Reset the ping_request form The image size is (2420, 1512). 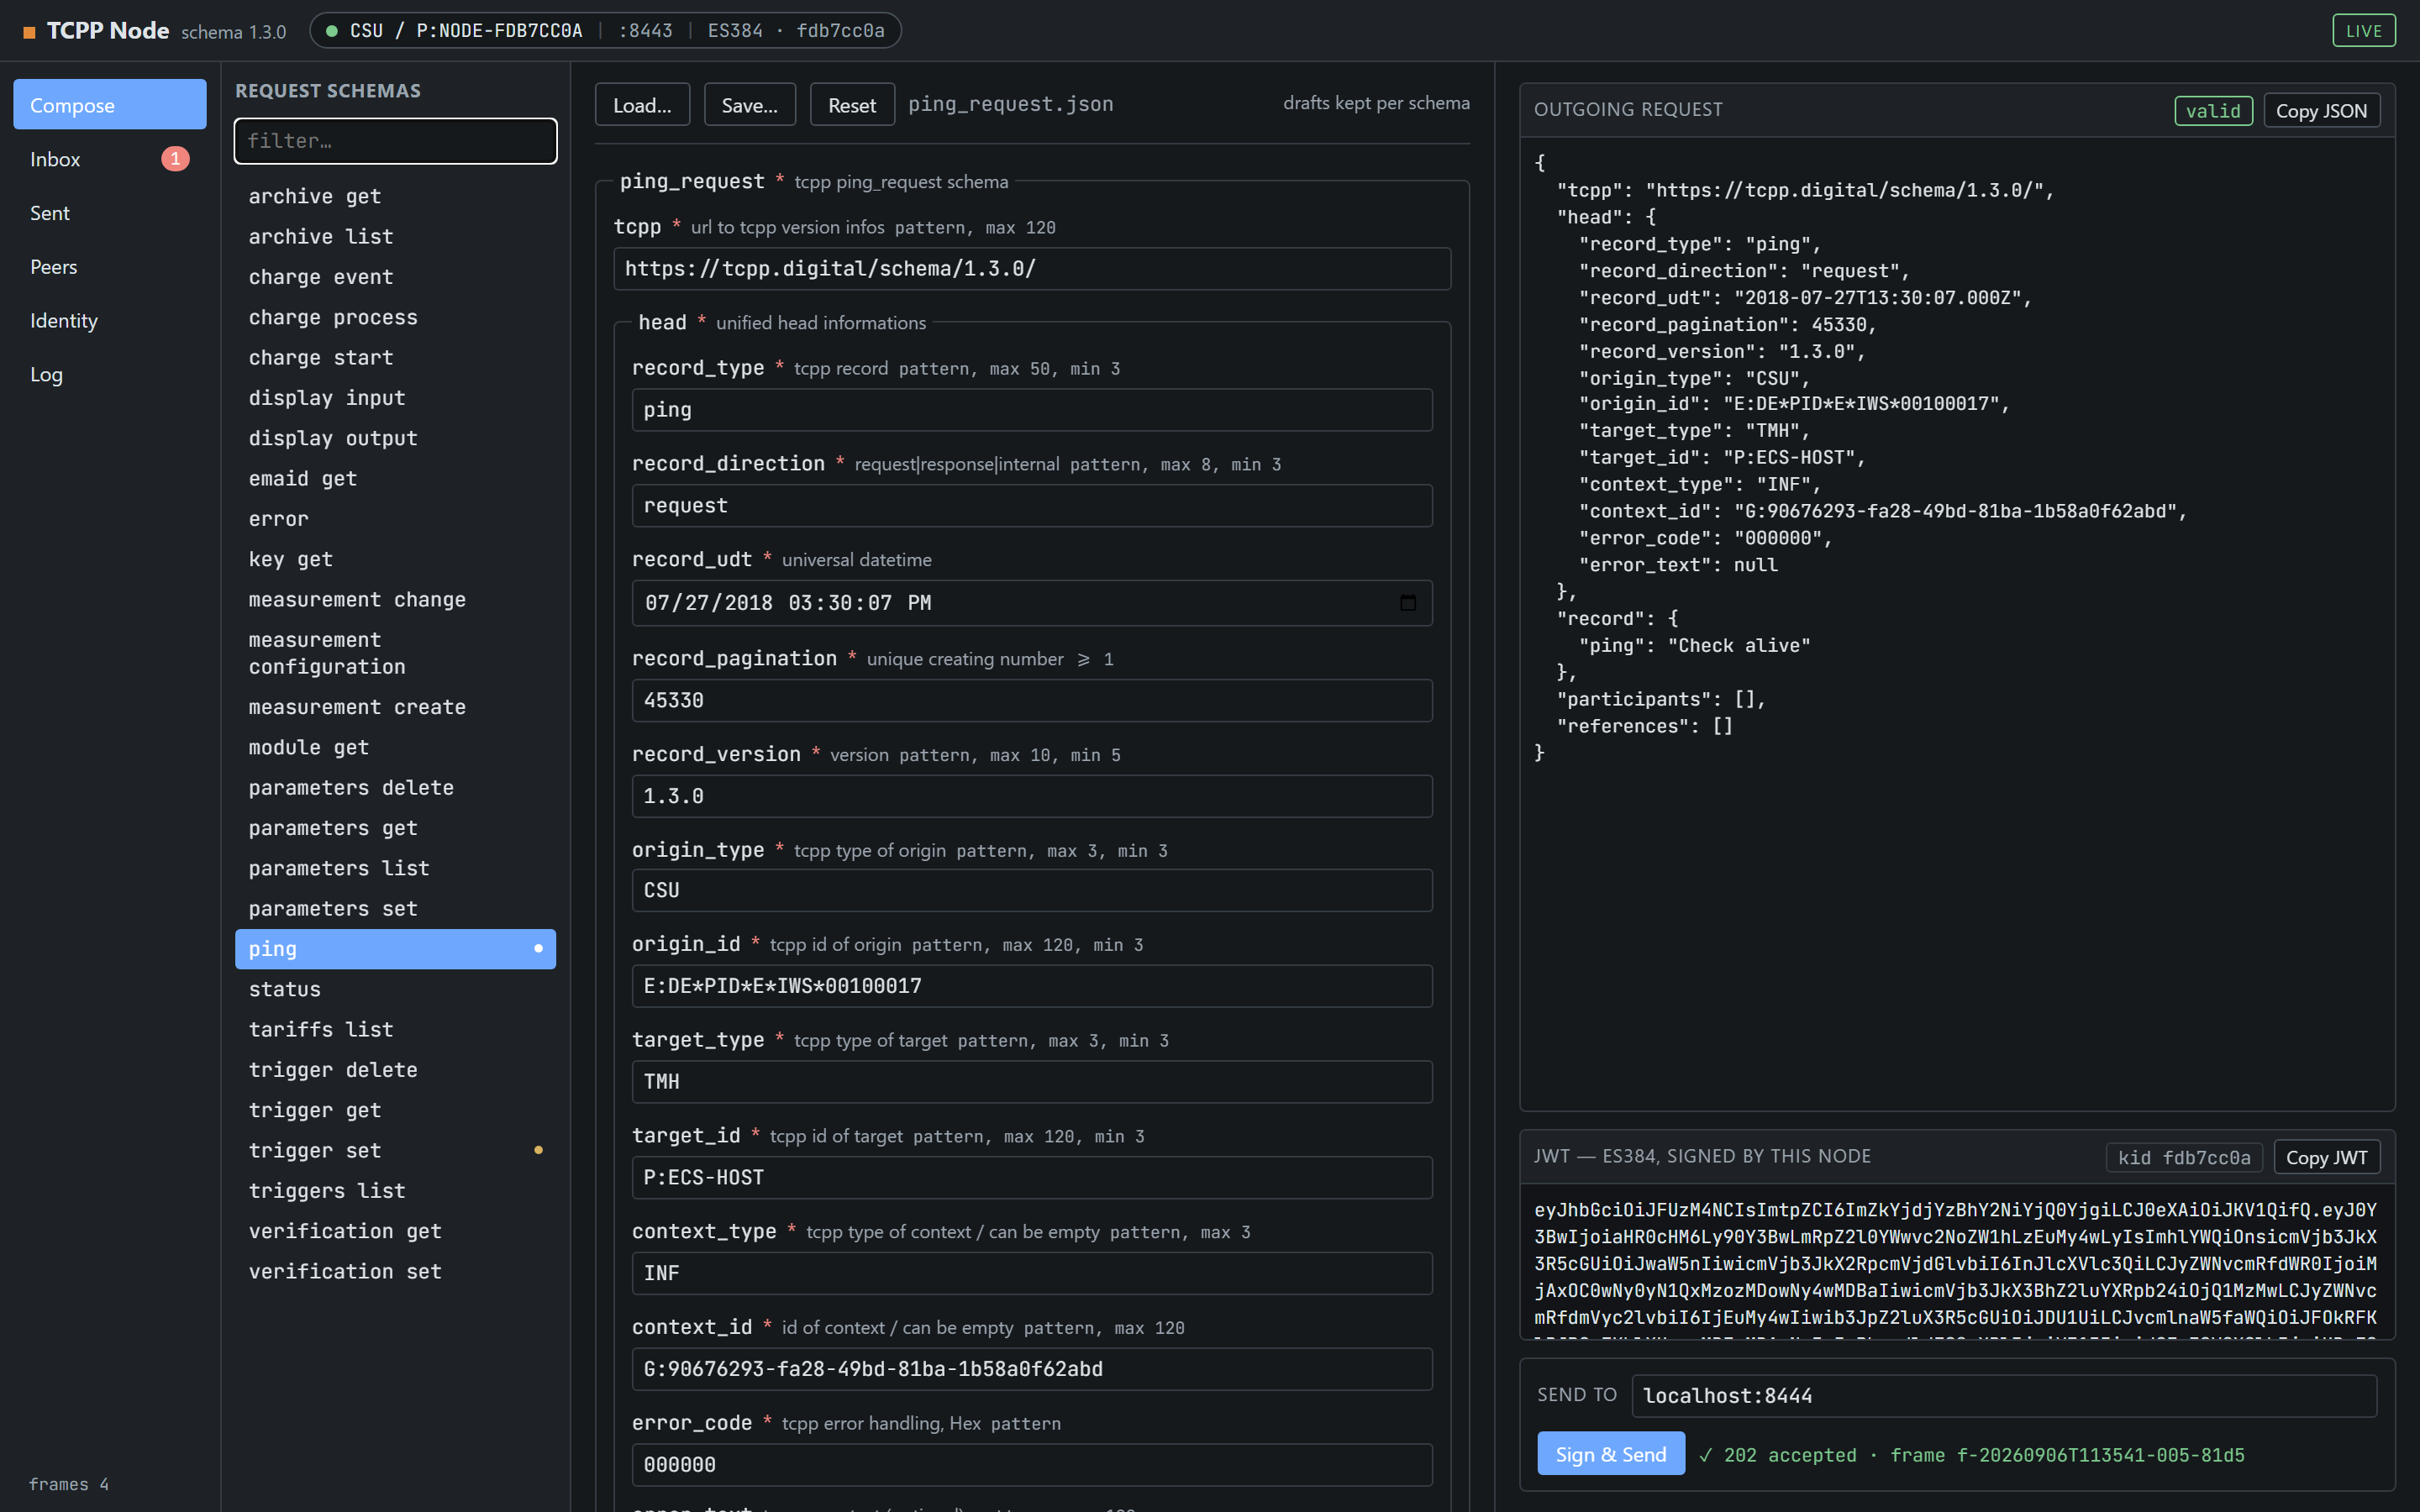pyautogui.click(x=852, y=105)
